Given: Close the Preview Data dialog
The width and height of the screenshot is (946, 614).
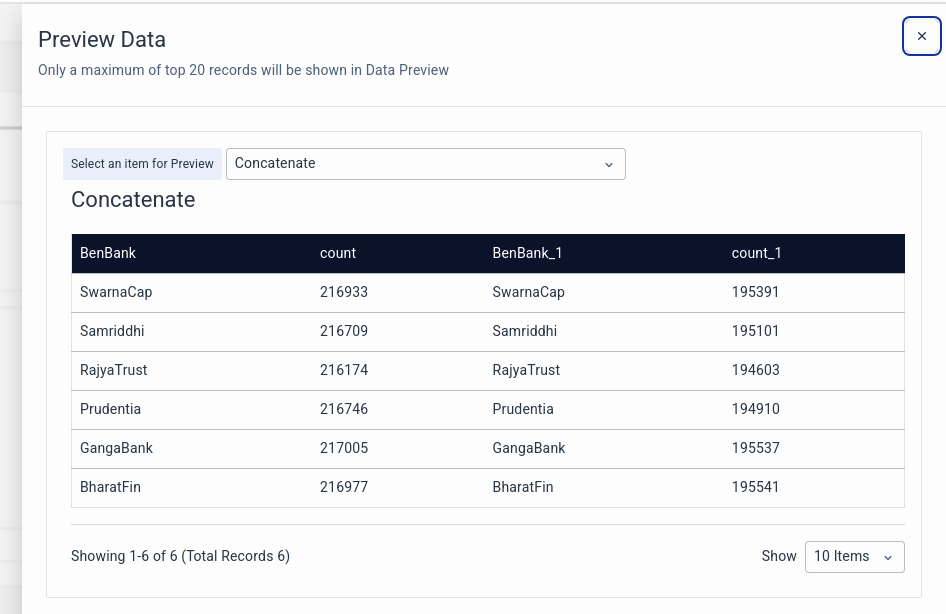Looking at the screenshot, I should pyautogui.click(x=921, y=36).
